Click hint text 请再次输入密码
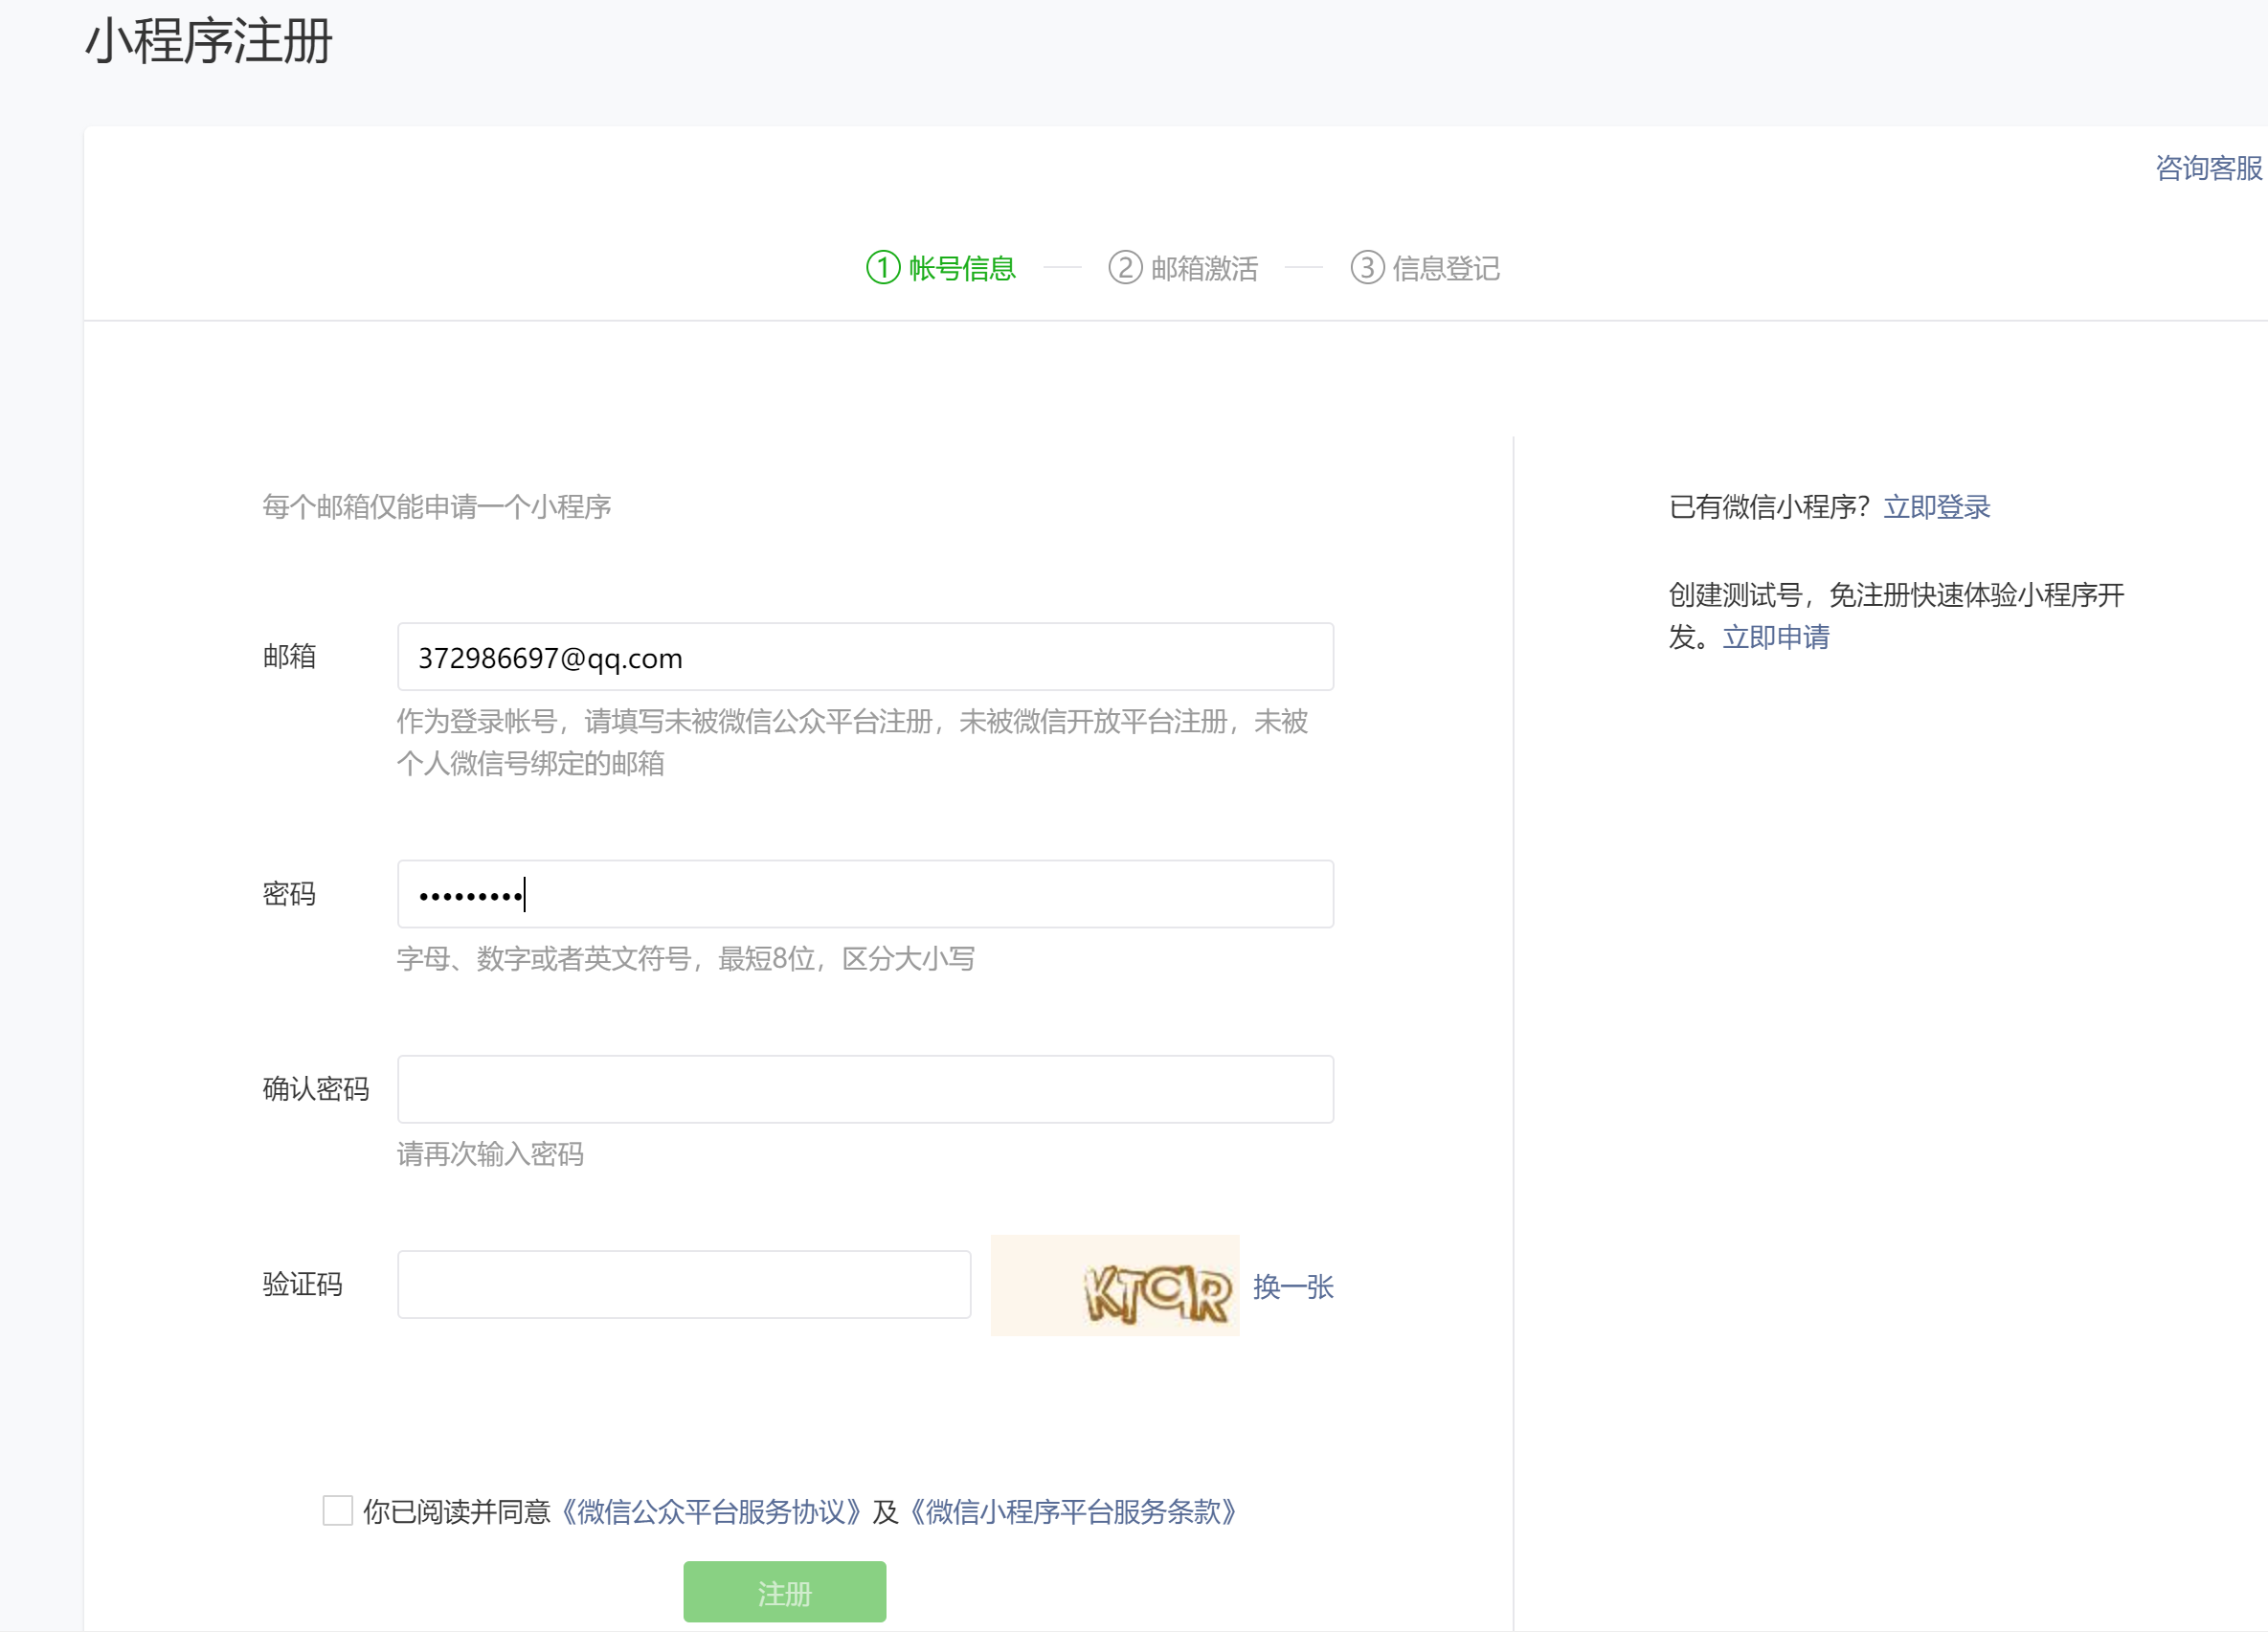The image size is (2268, 1632). (x=490, y=1154)
